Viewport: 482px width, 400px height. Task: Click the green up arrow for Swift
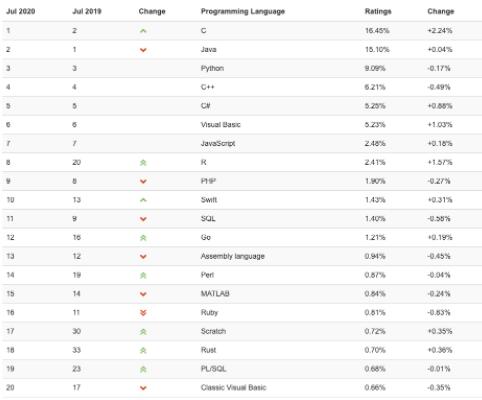pos(143,200)
